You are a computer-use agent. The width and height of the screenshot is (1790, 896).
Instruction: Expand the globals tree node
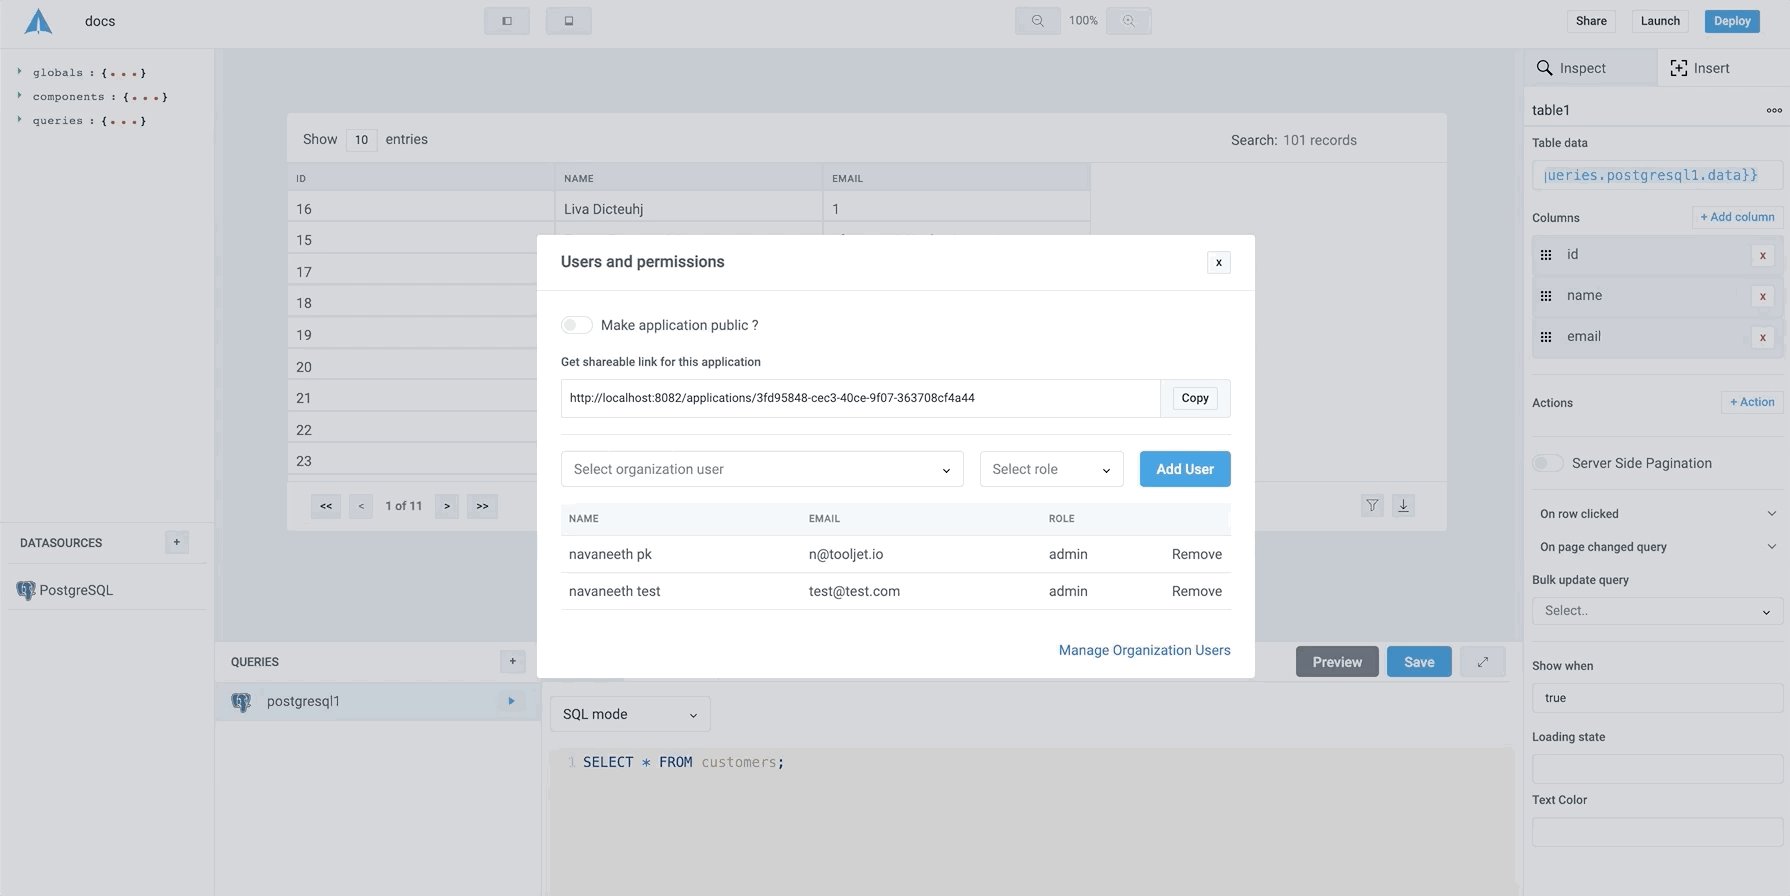pos(20,72)
